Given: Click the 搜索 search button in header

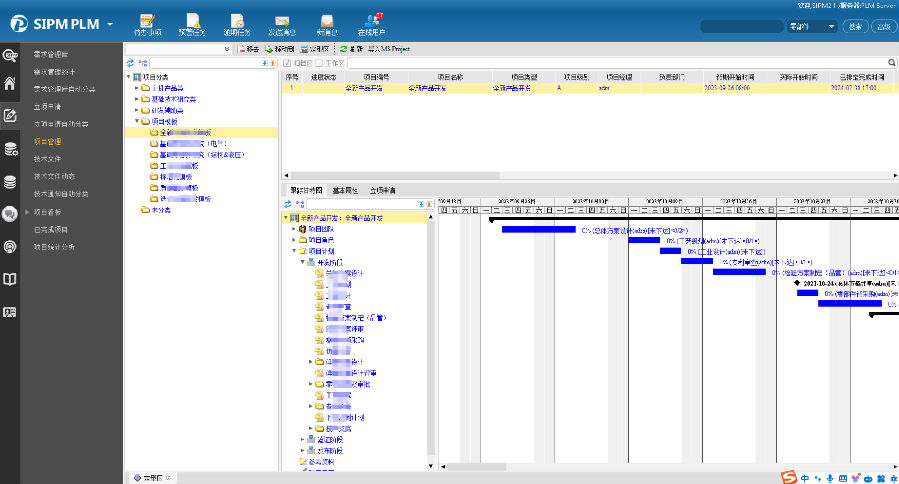Looking at the screenshot, I should tap(856, 27).
